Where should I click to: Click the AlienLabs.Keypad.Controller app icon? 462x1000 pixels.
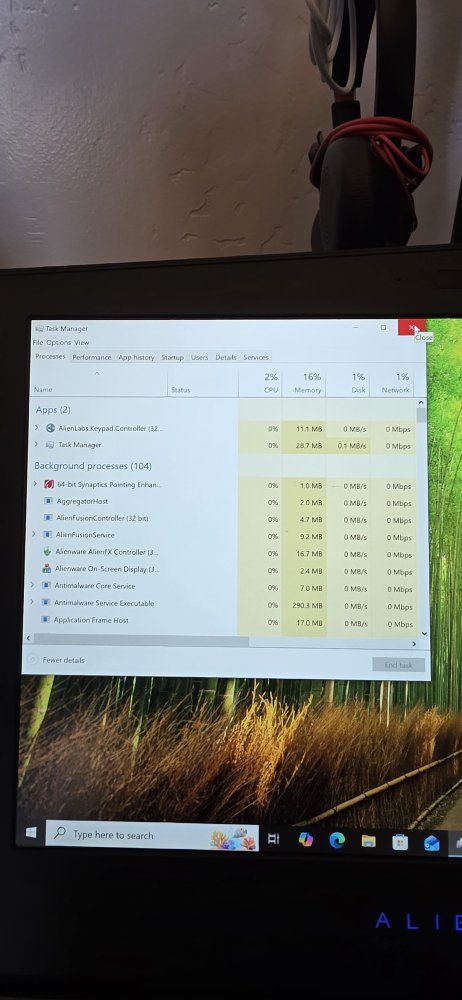50,428
